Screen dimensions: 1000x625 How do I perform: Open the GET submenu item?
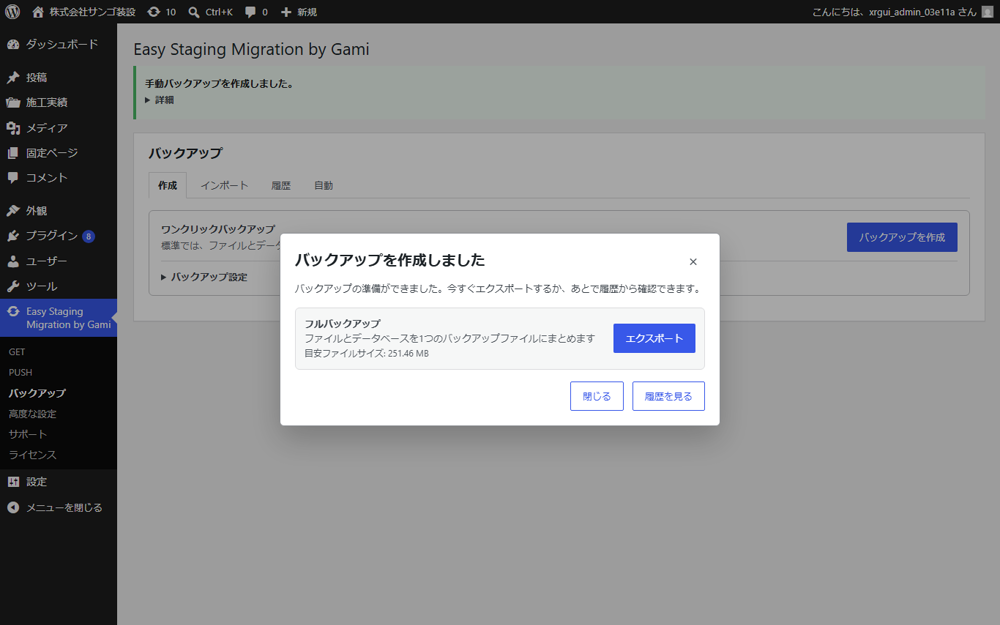coord(17,352)
